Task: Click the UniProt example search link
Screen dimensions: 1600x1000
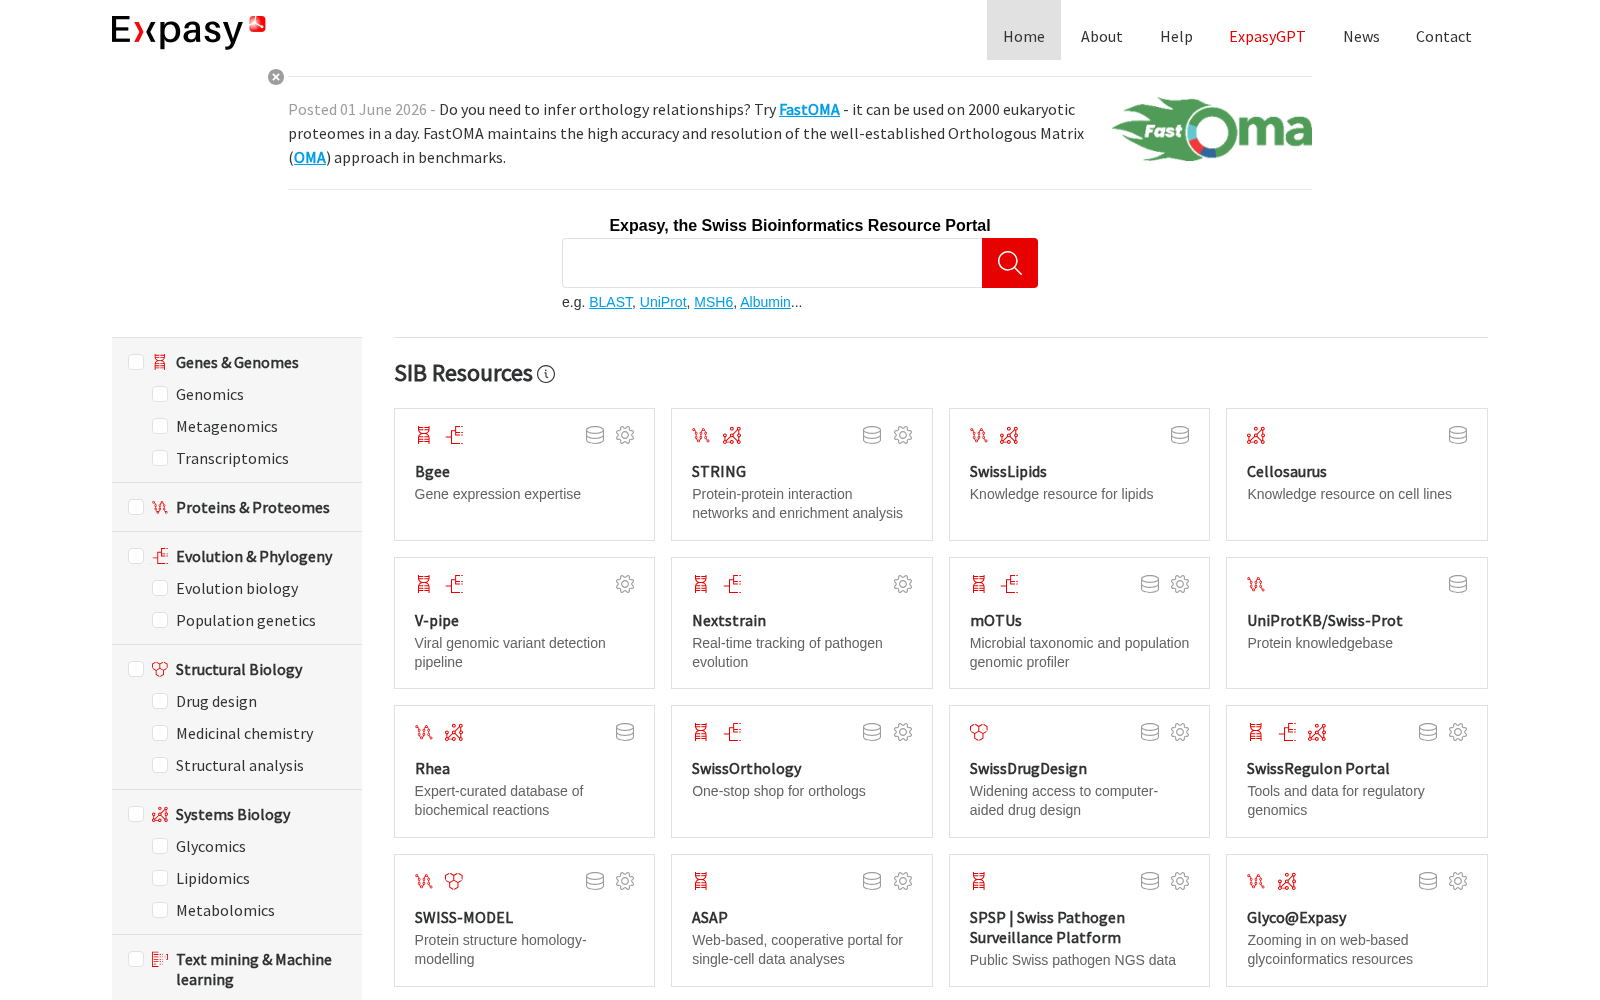Action: [x=663, y=302]
